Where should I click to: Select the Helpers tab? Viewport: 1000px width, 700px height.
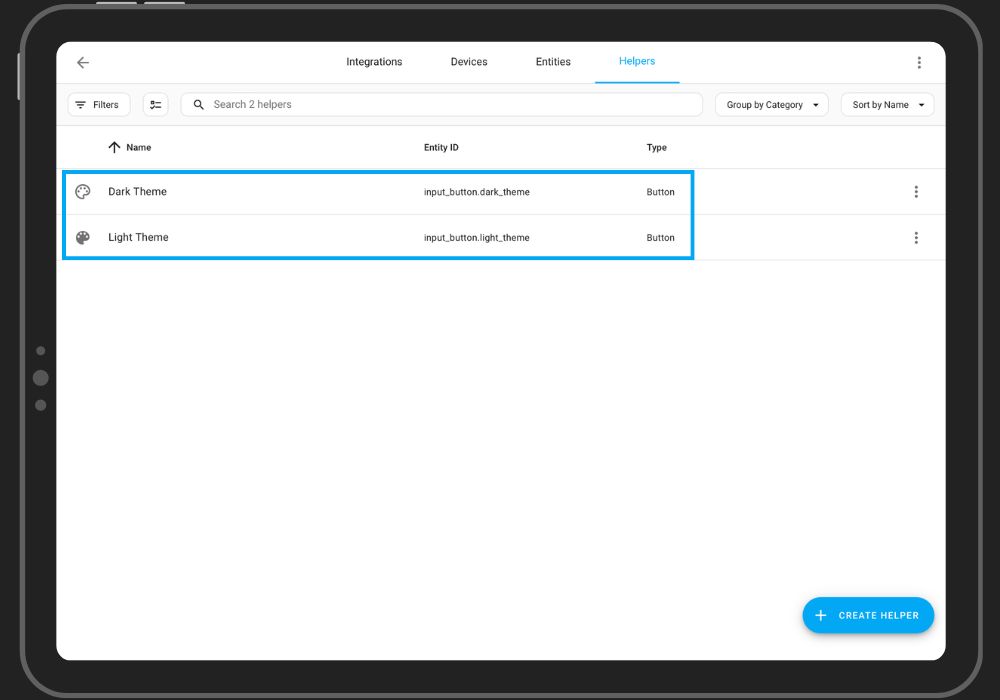[x=637, y=62]
